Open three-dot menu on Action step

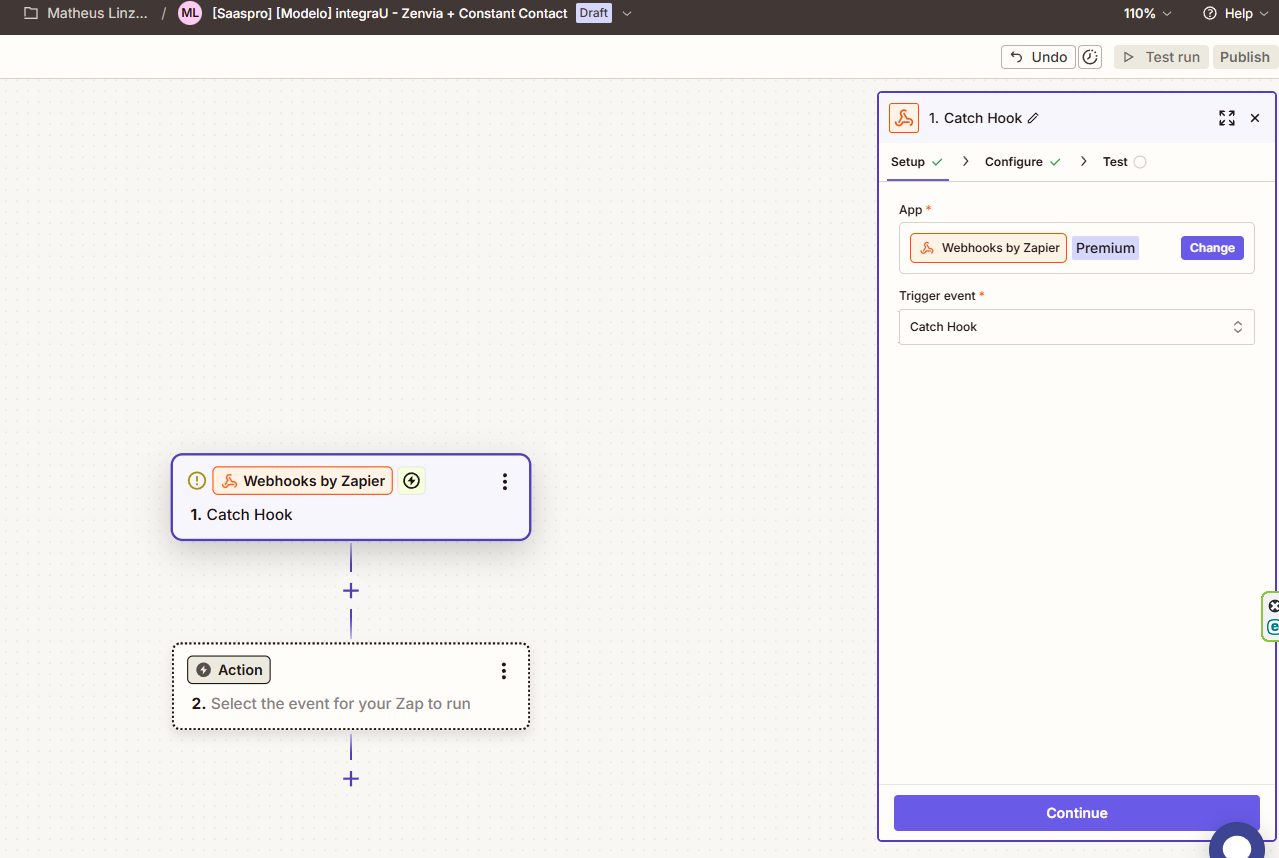click(x=504, y=671)
